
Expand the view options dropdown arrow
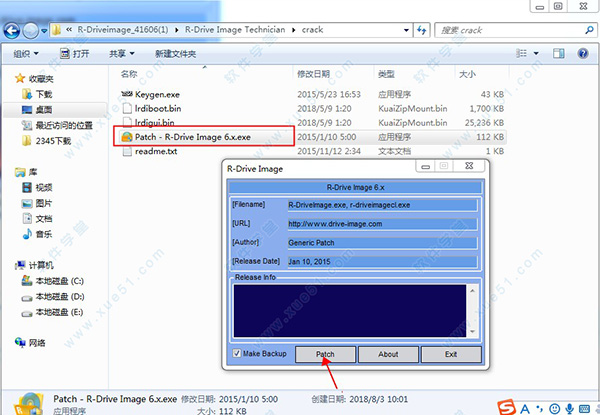[x=536, y=54]
